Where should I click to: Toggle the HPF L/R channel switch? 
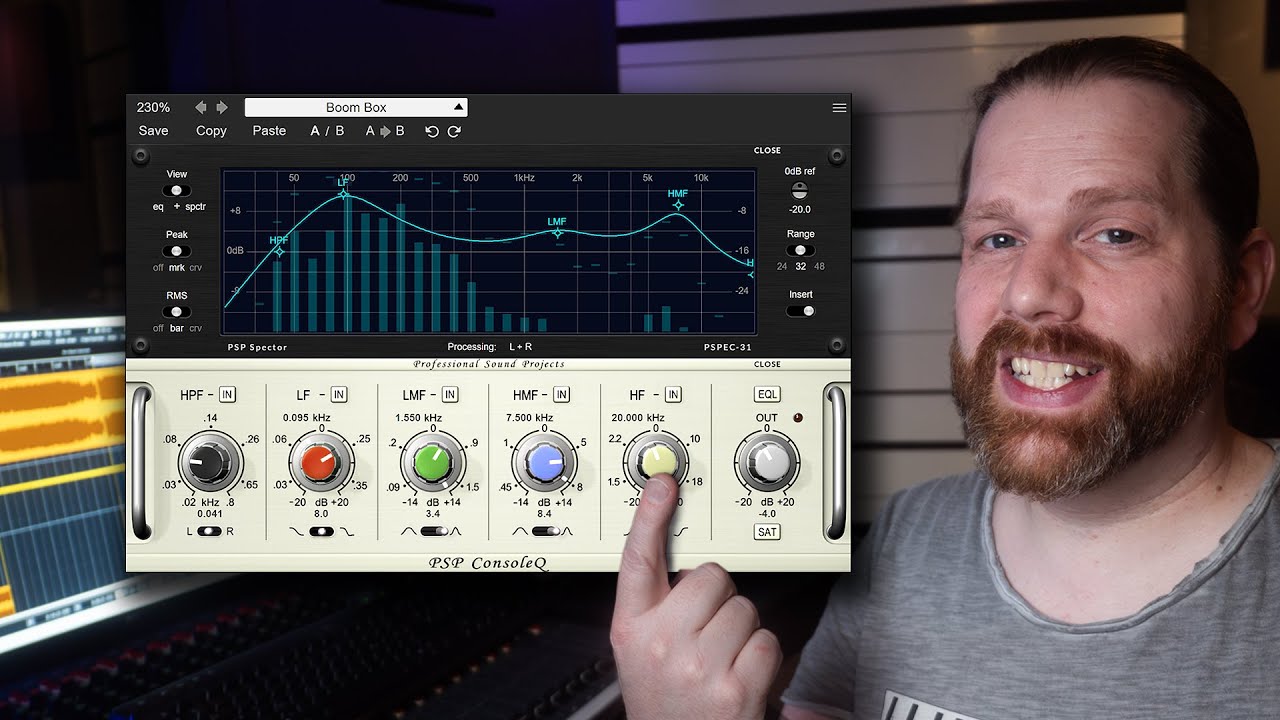(209, 532)
